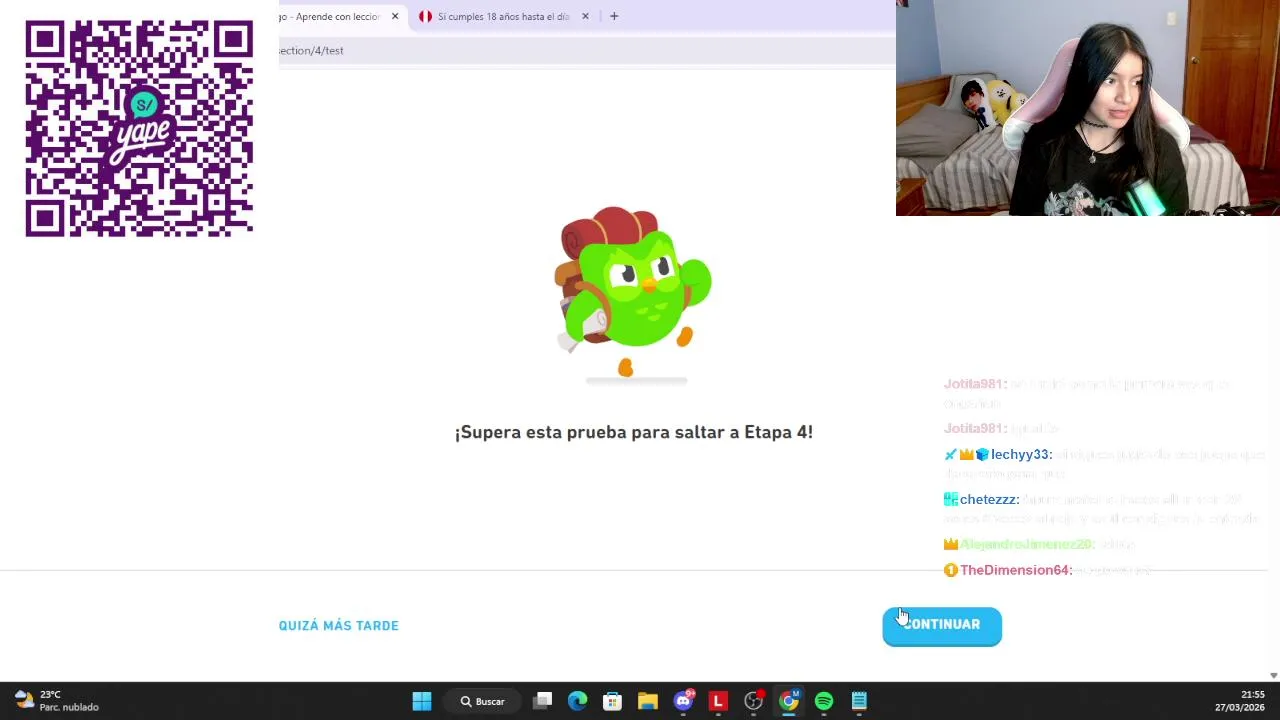Open a new browser tab with plus
The height and width of the screenshot is (720, 1280).
[614, 16]
